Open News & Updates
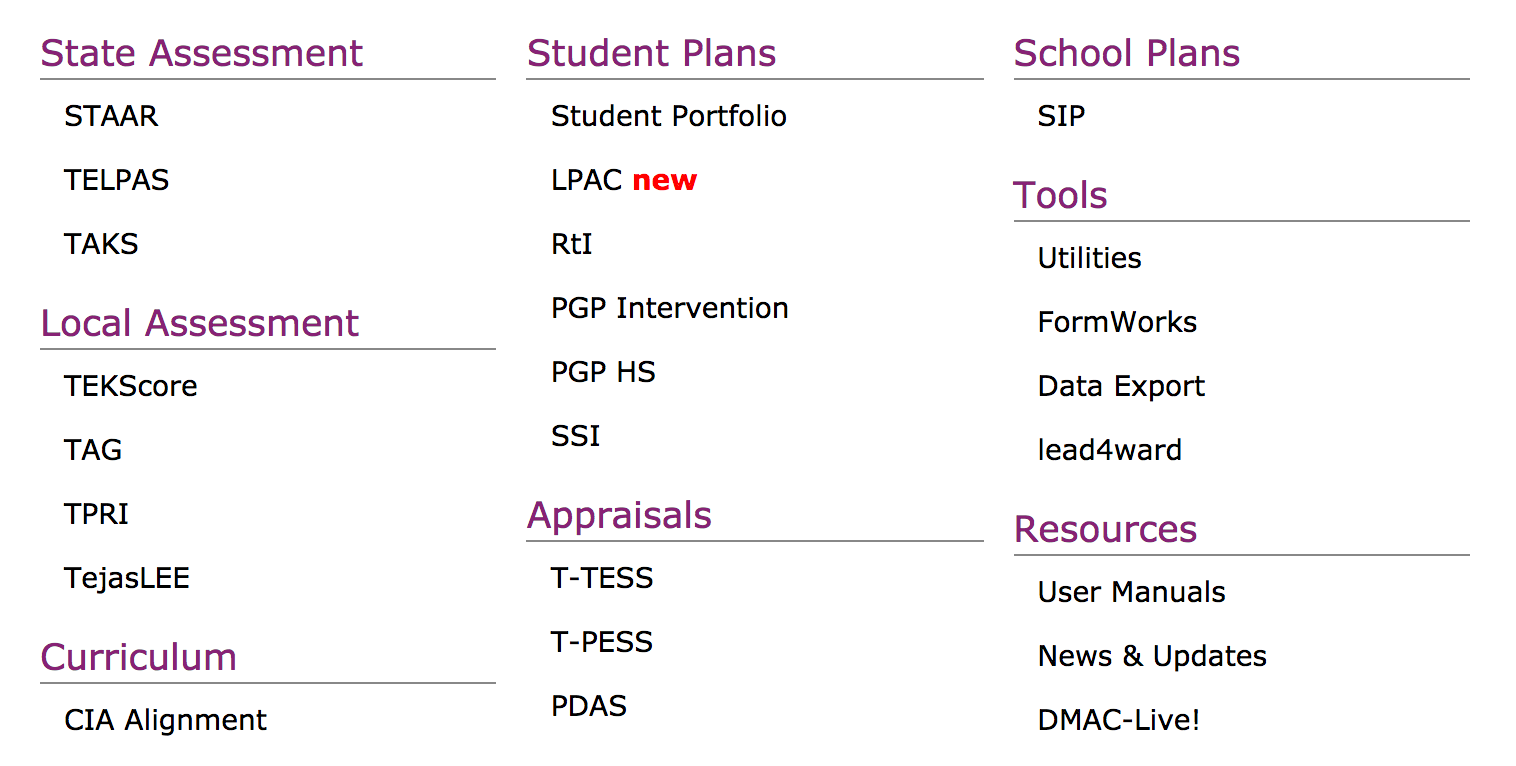Screen dimensions: 1516x766 point(1152,656)
